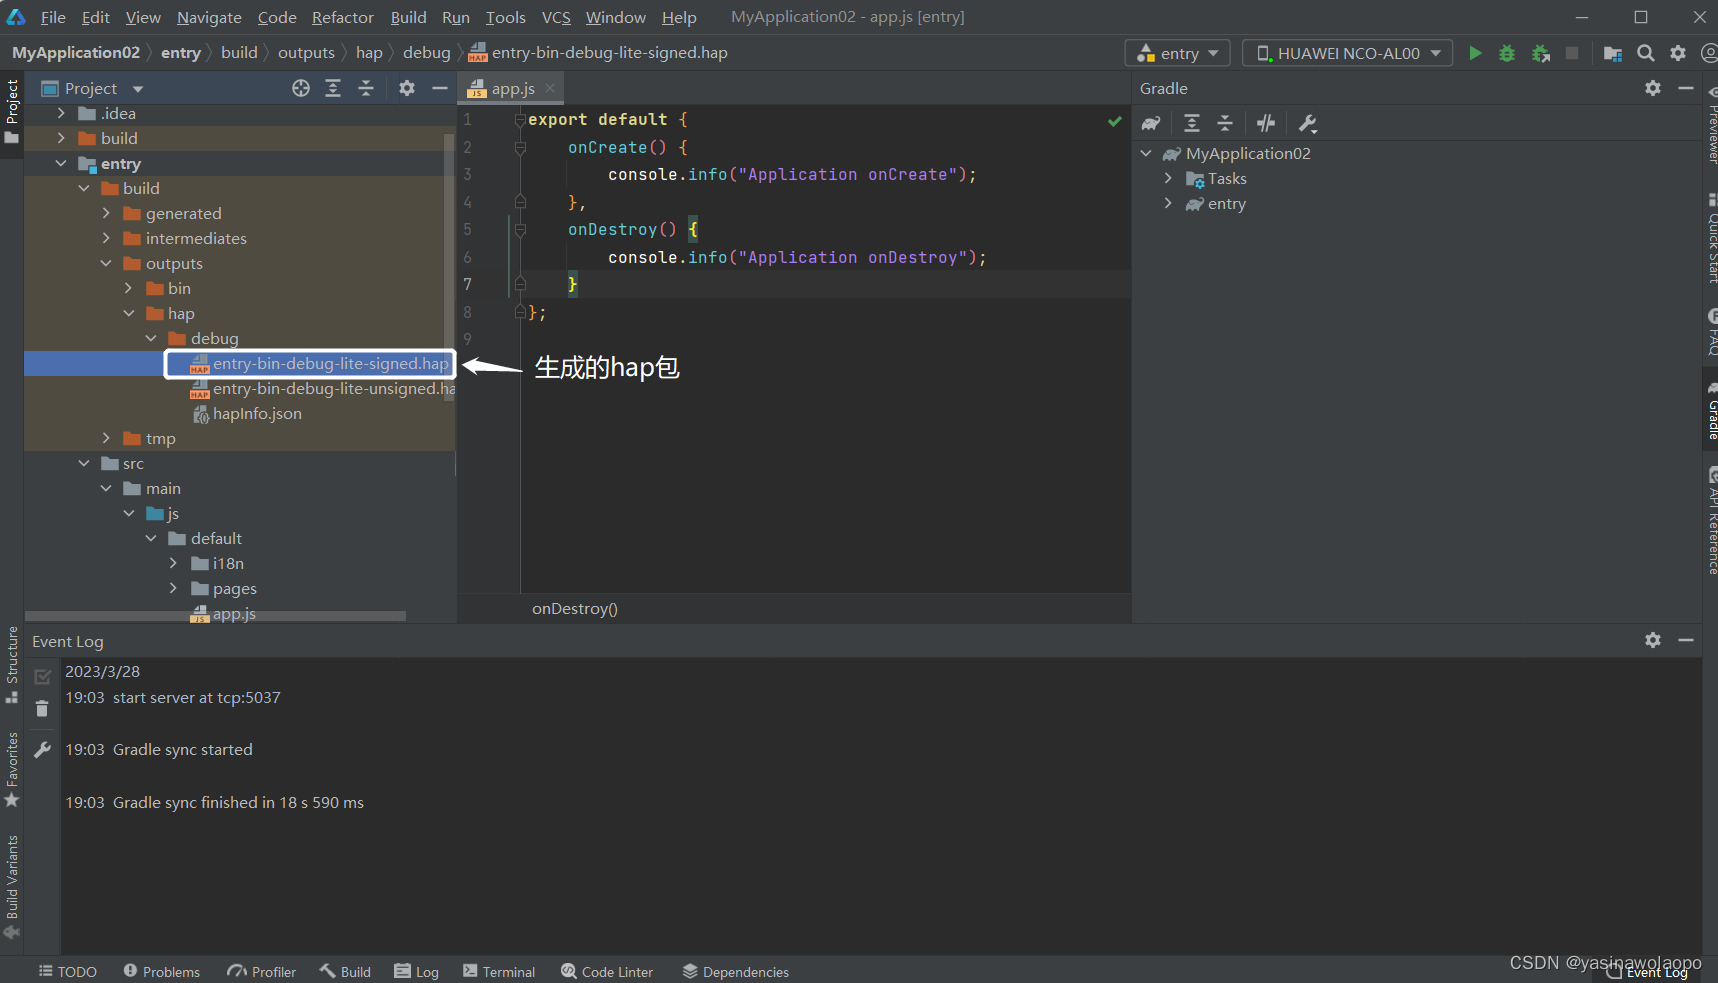1718x983 pixels.
Task: Expand the tmp folder
Action: [x=106, y=438]
